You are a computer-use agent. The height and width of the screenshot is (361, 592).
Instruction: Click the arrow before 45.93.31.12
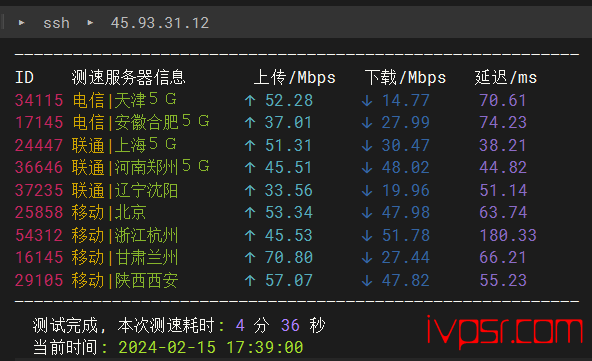(x=90, y=23)
